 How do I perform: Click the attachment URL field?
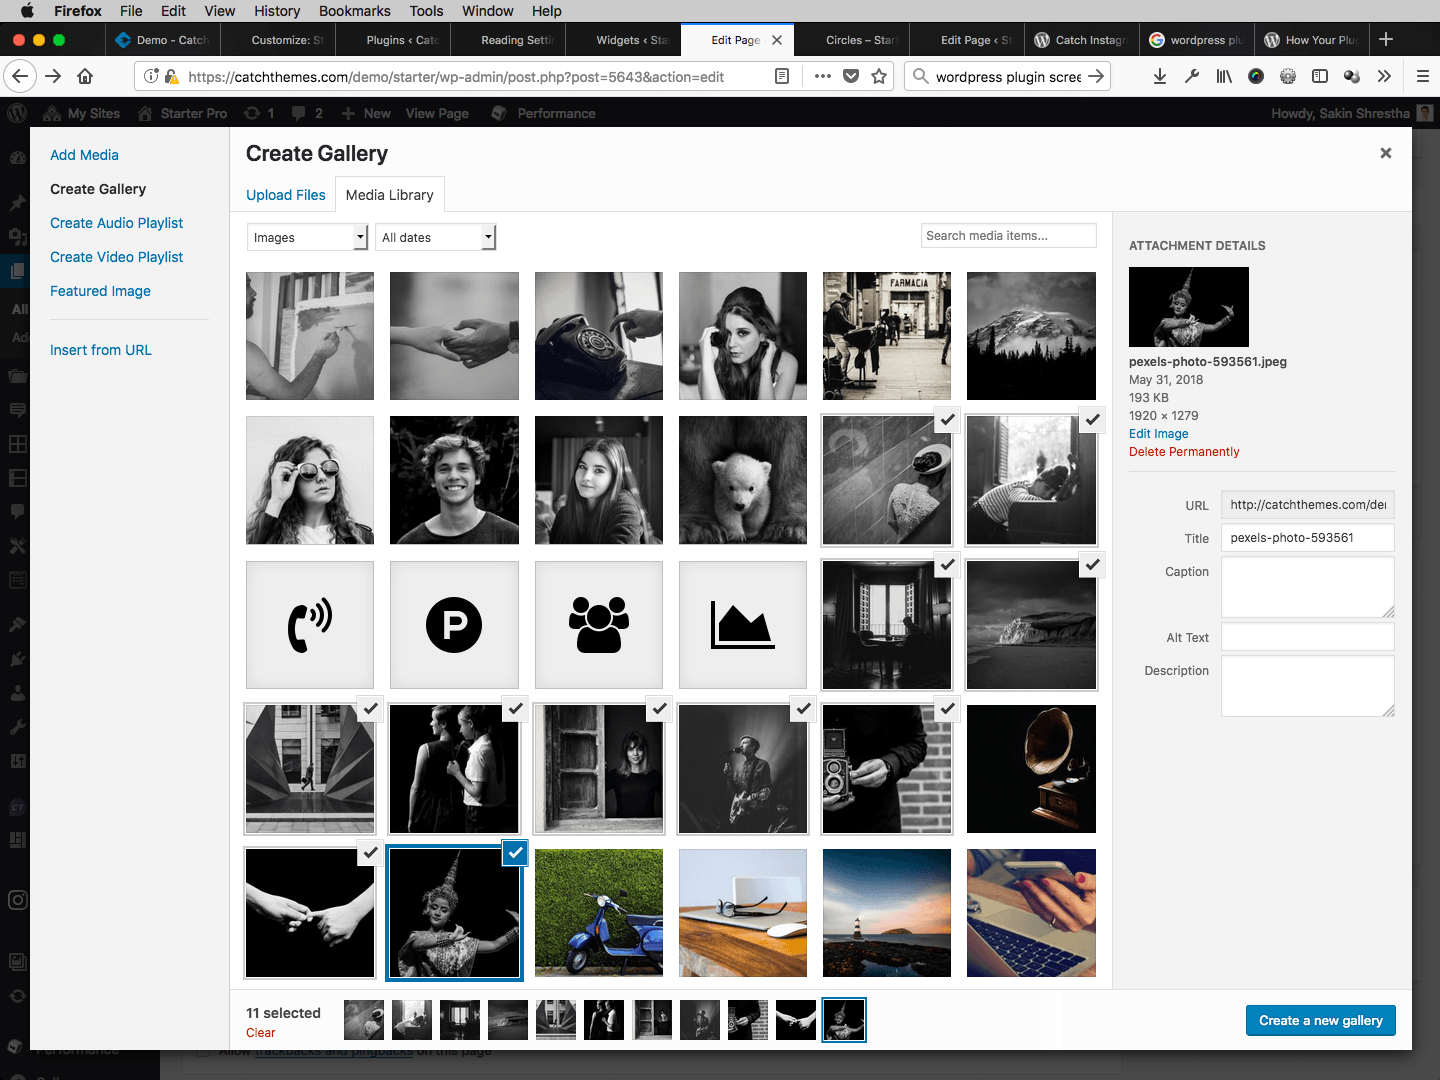click(1308, 505)
